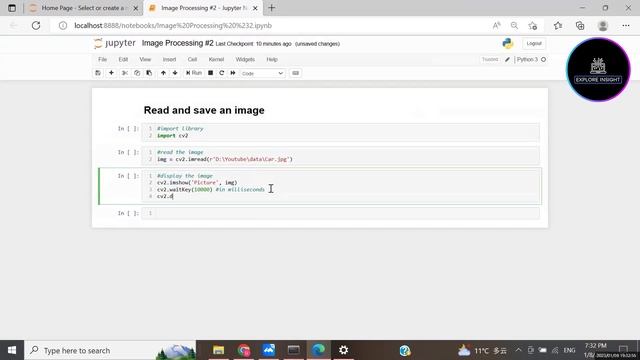Refresh the browser page
Screen dimensions: 640x360
pyautogui.click(x=36, y=25)
